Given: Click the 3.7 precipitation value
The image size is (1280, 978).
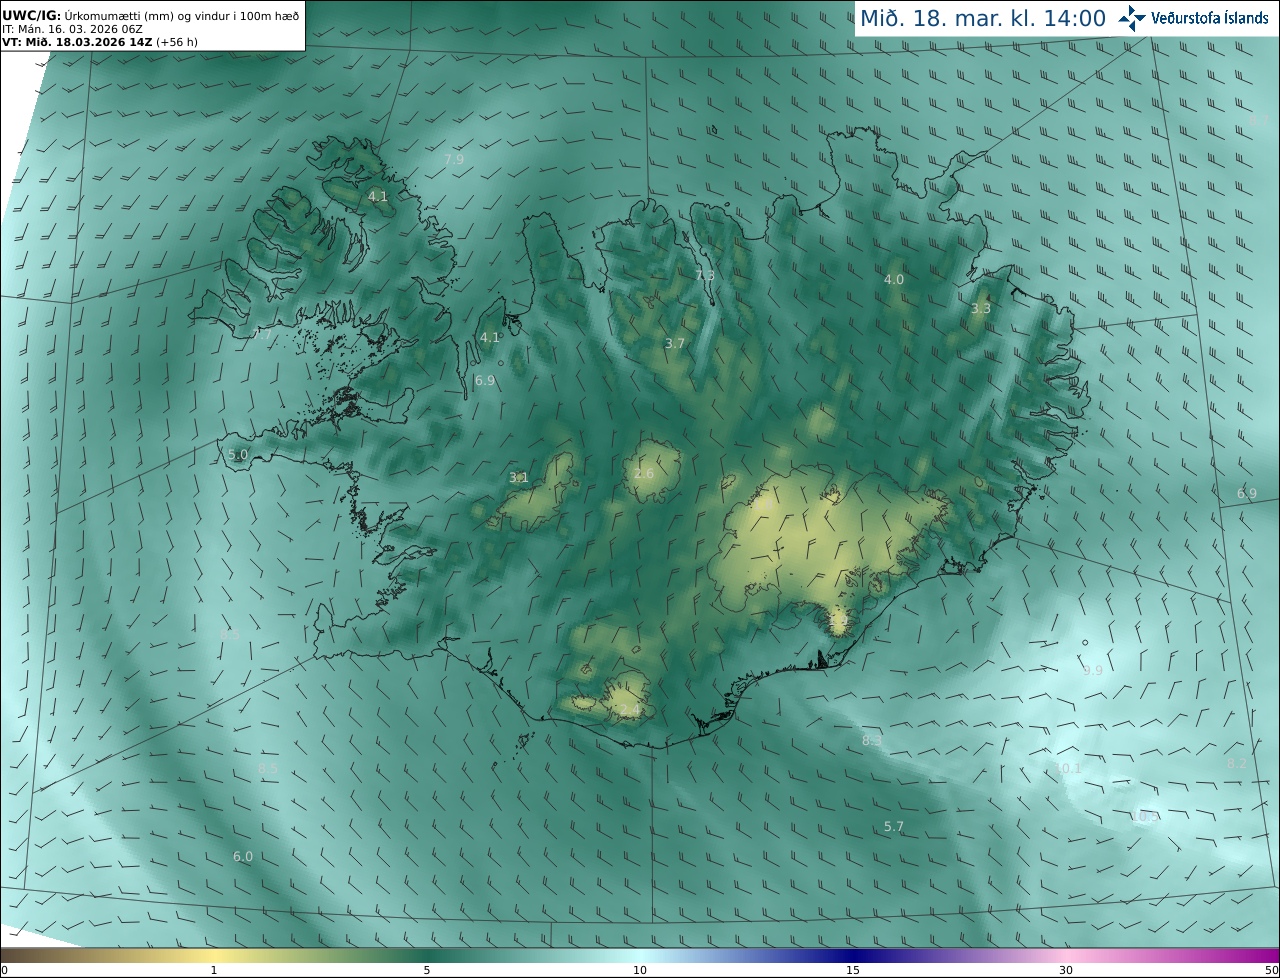Looking at the screenshot, I should [x=675, y=343].
